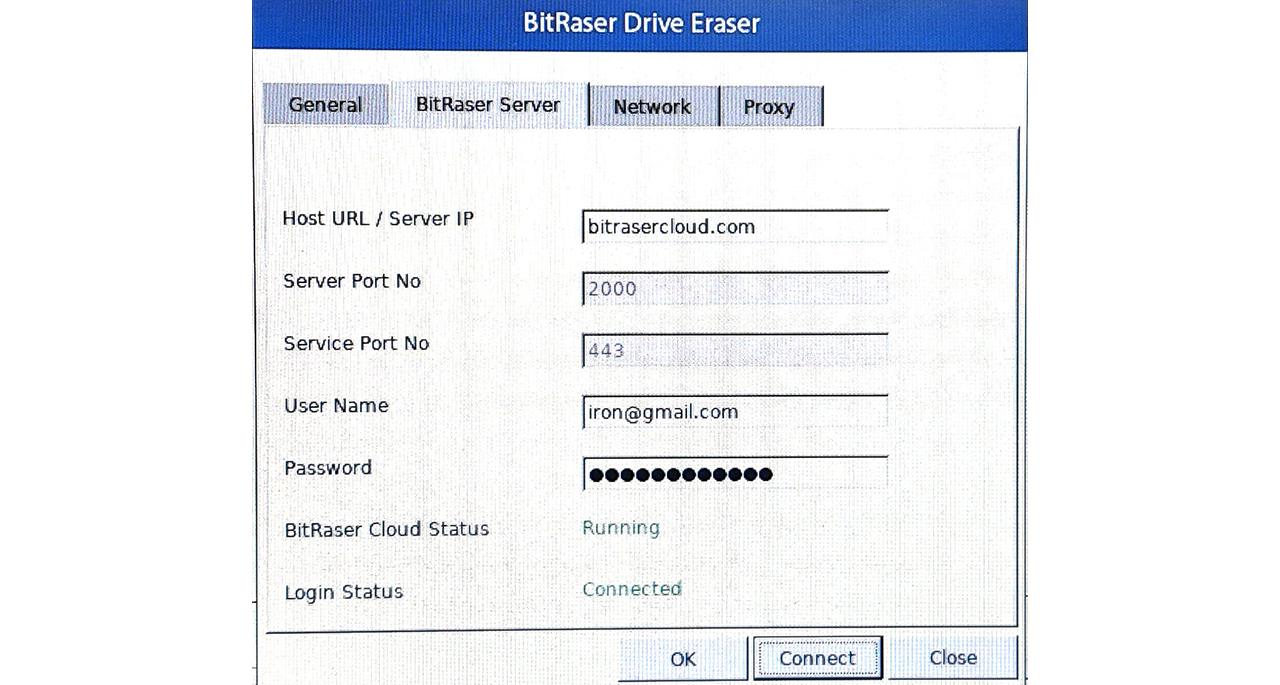Screen dimensions: 1280x685
Task: Click the Host URL / Server IP label
Action: click(x=378, y=218)
